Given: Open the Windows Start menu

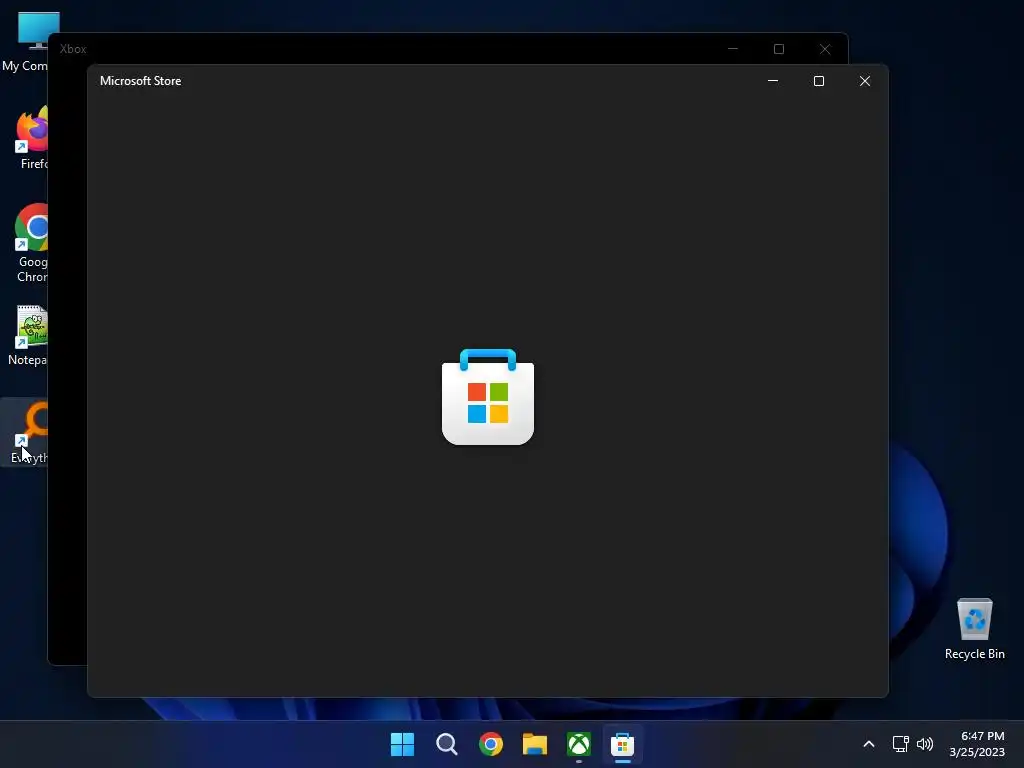Looking at the screenshot, I should click(x=402, y=744).
